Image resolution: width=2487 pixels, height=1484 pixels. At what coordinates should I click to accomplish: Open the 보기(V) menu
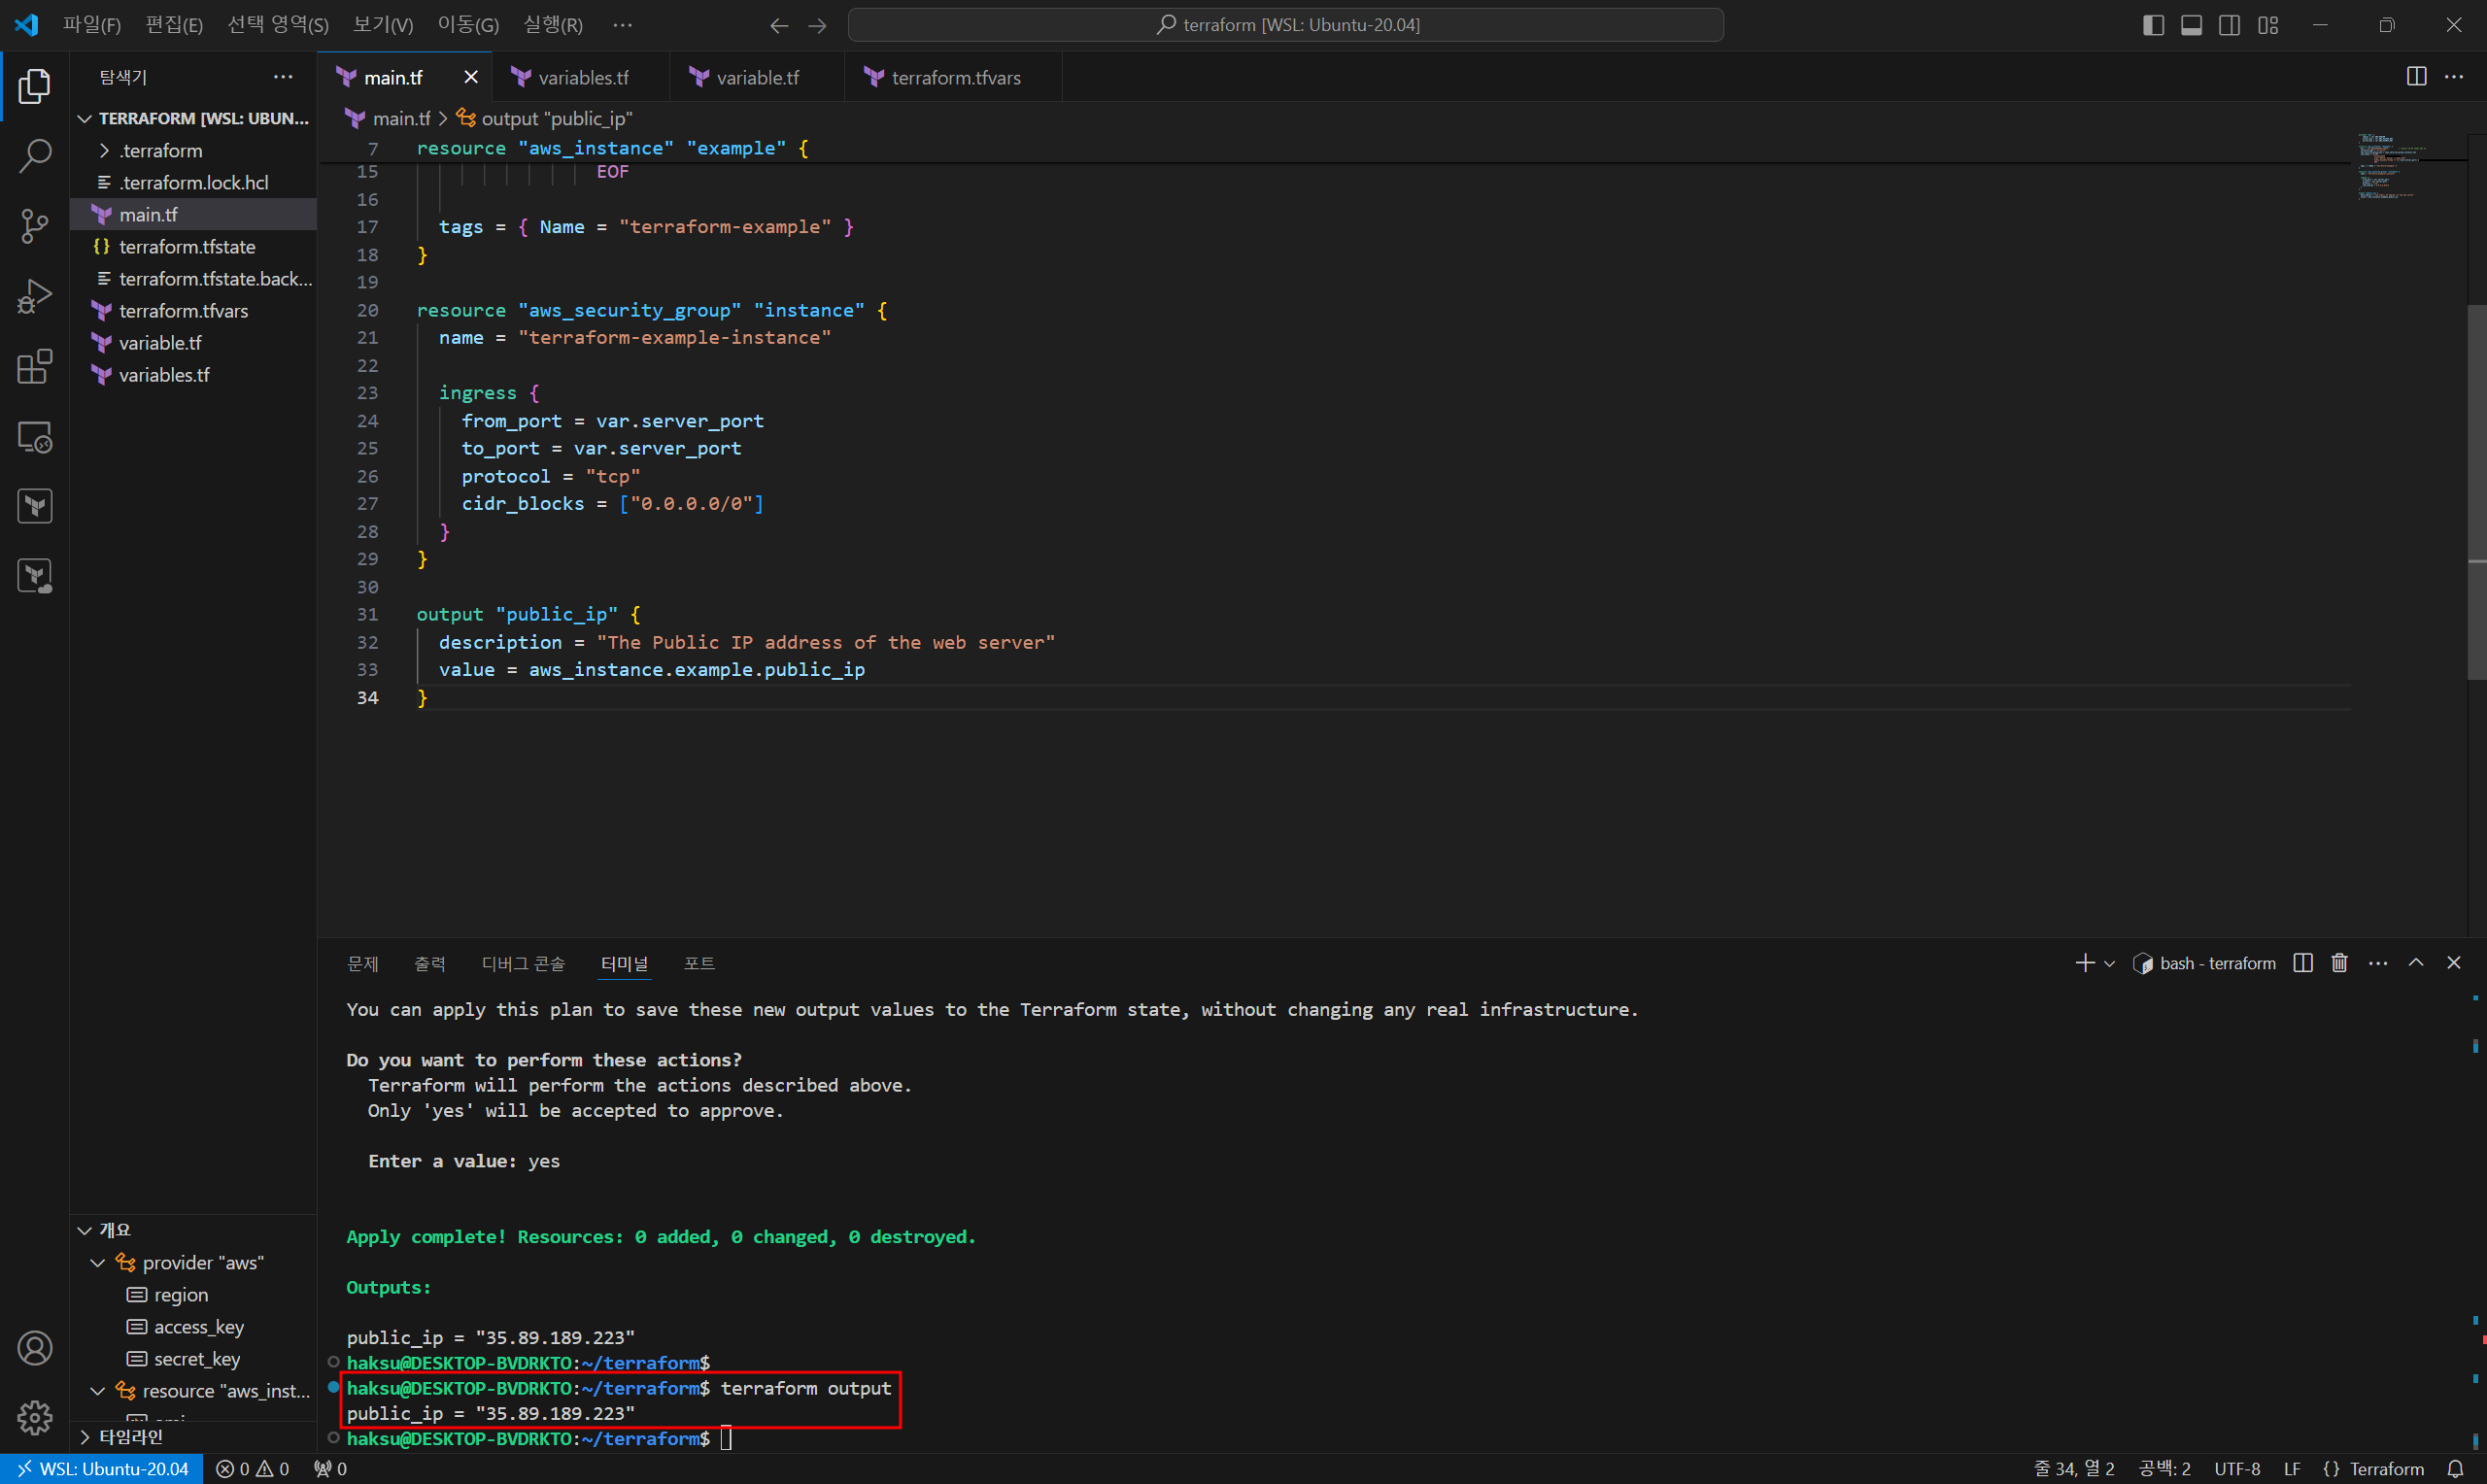click(x=382, y=25)
